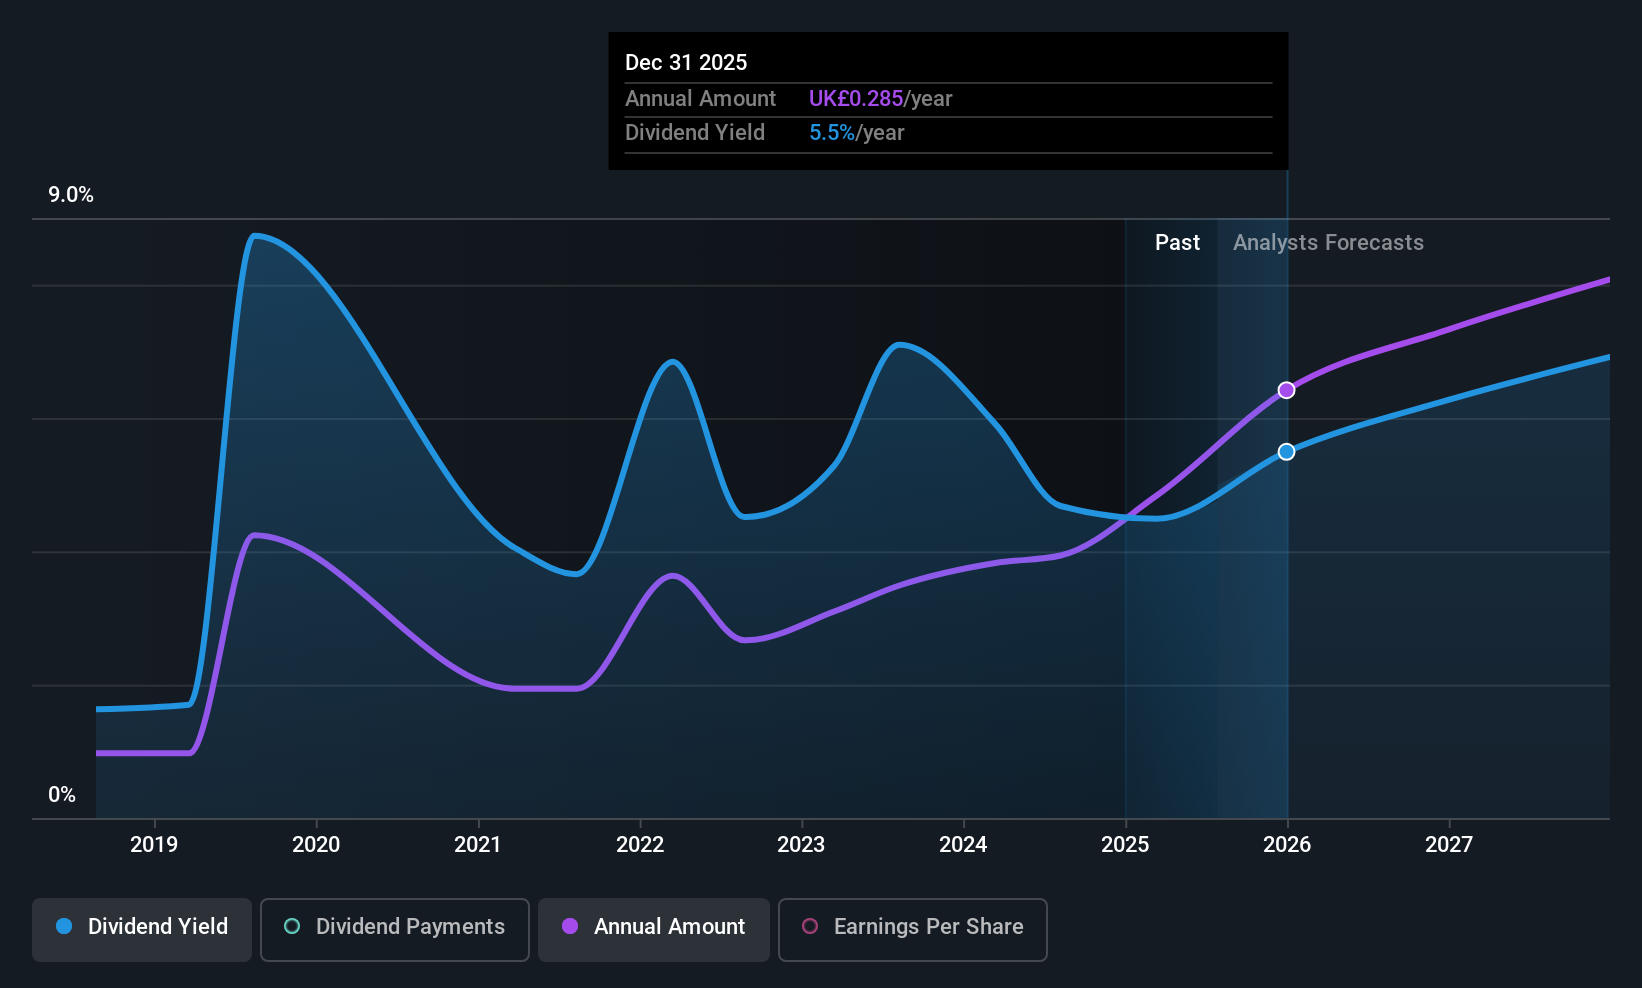The height and width of the screenshot is (988, 1642).
Task: Click the Past region label
Action: (1177, 243)
